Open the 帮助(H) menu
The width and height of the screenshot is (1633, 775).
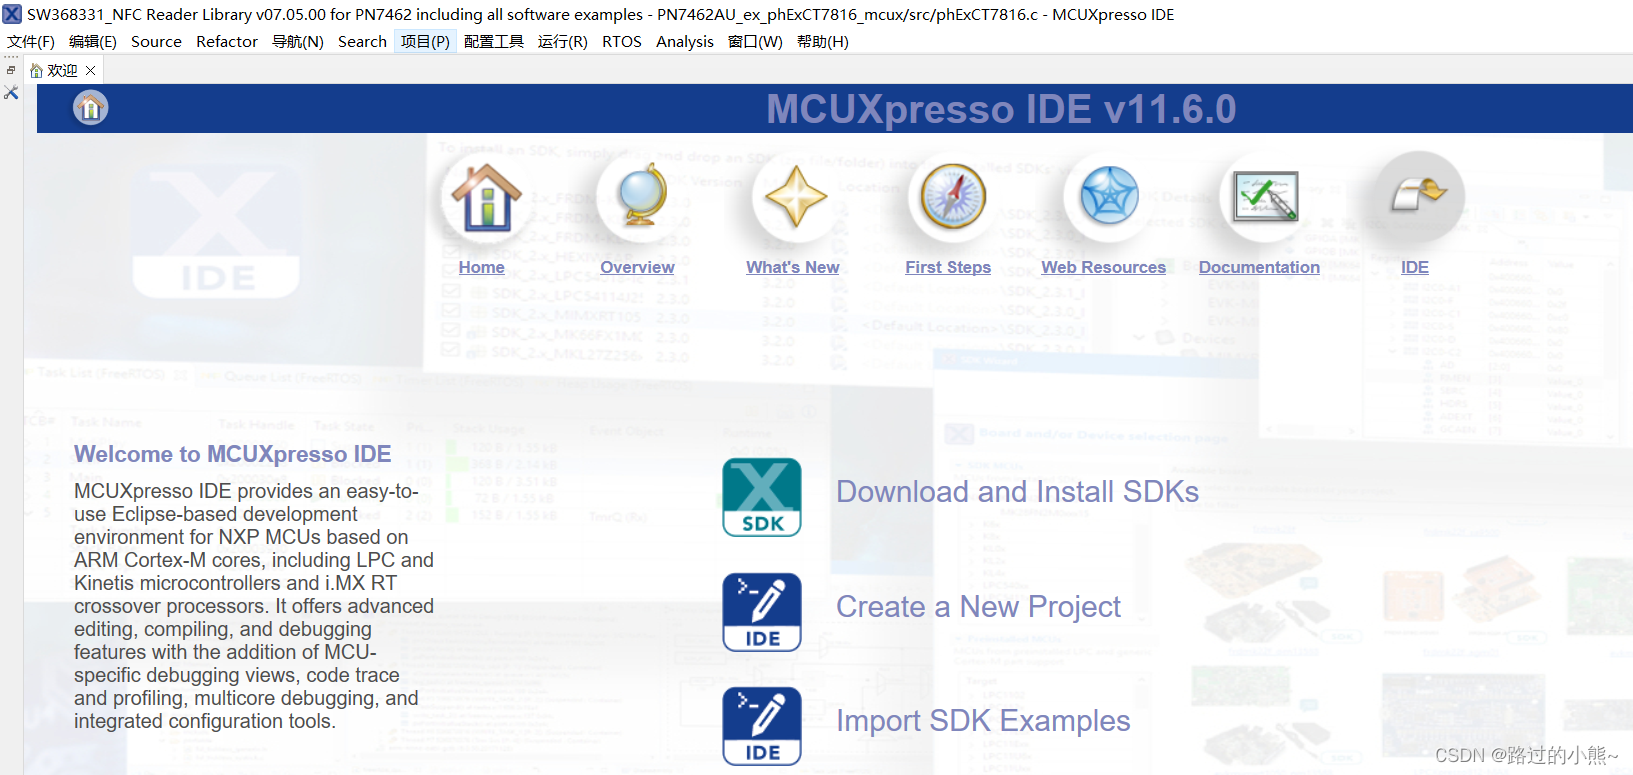823,41
